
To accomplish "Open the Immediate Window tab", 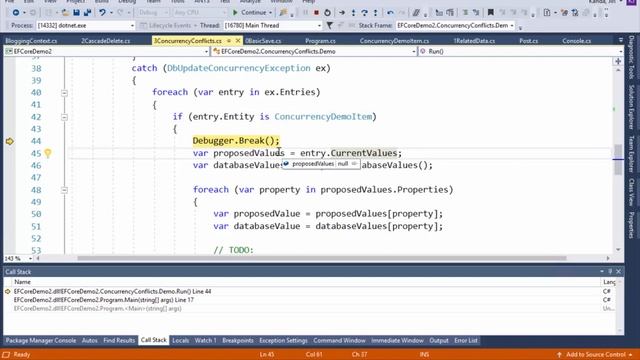I will 397,340.
